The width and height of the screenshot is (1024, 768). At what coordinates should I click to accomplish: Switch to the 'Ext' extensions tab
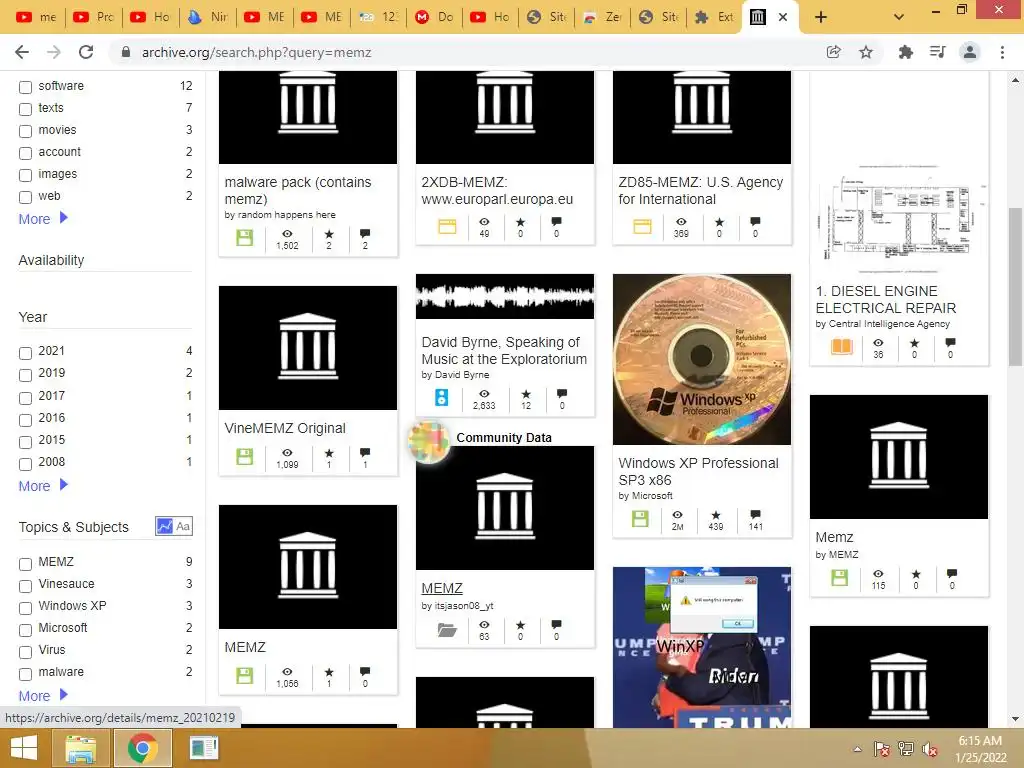click(x=714, y=17)
